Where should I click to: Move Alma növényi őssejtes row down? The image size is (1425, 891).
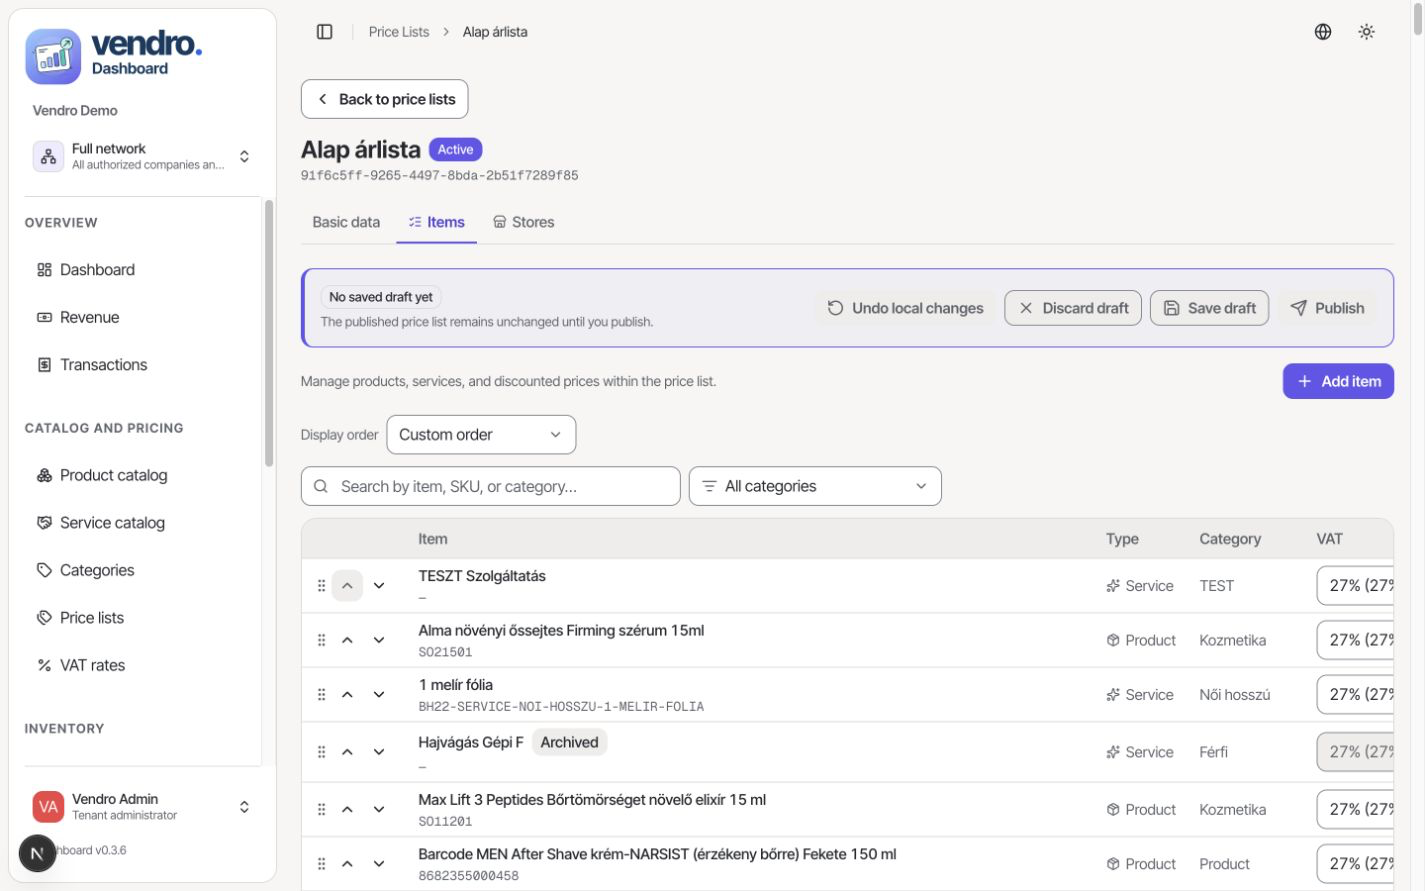tap(379, 640)
